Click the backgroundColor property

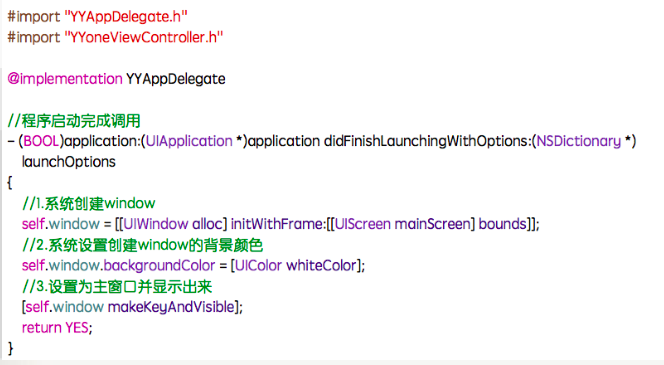coord(159,265)
